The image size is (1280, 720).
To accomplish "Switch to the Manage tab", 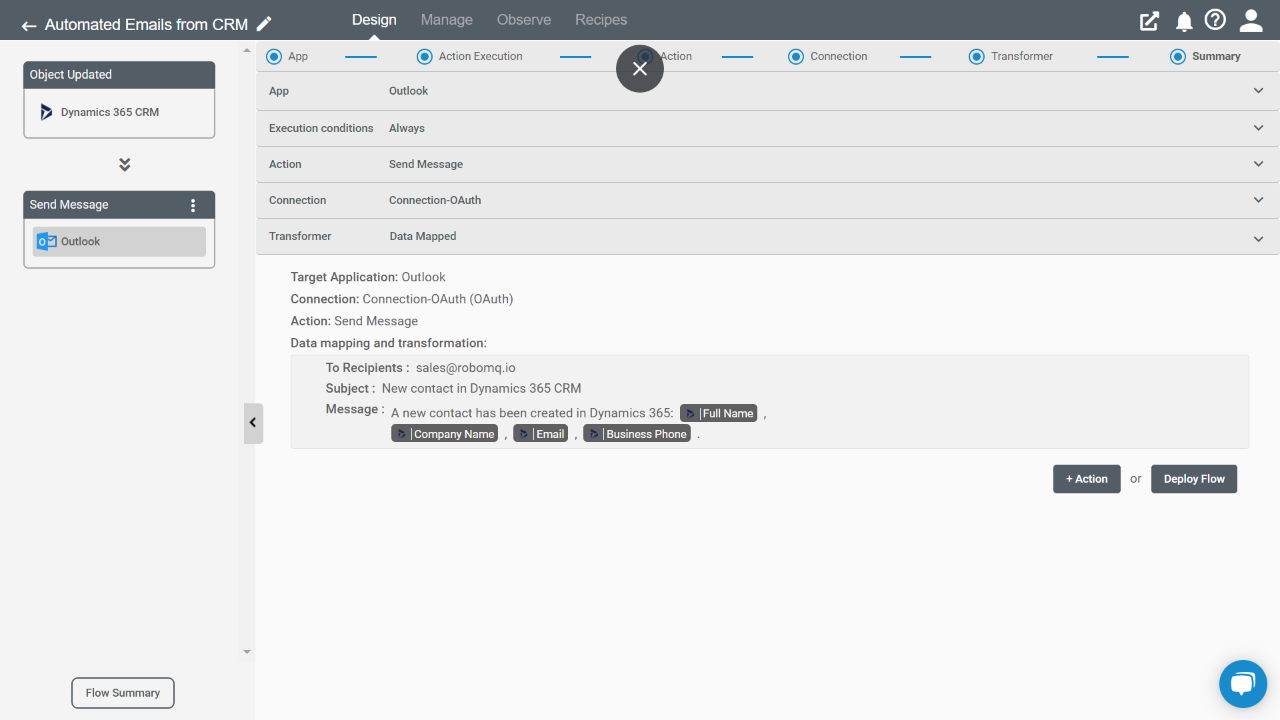I will click(447, 20).
